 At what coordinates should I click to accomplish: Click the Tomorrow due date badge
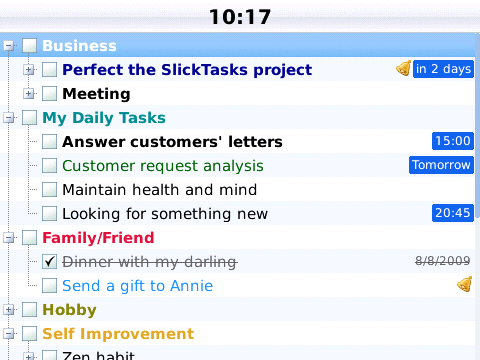point(441,165)
